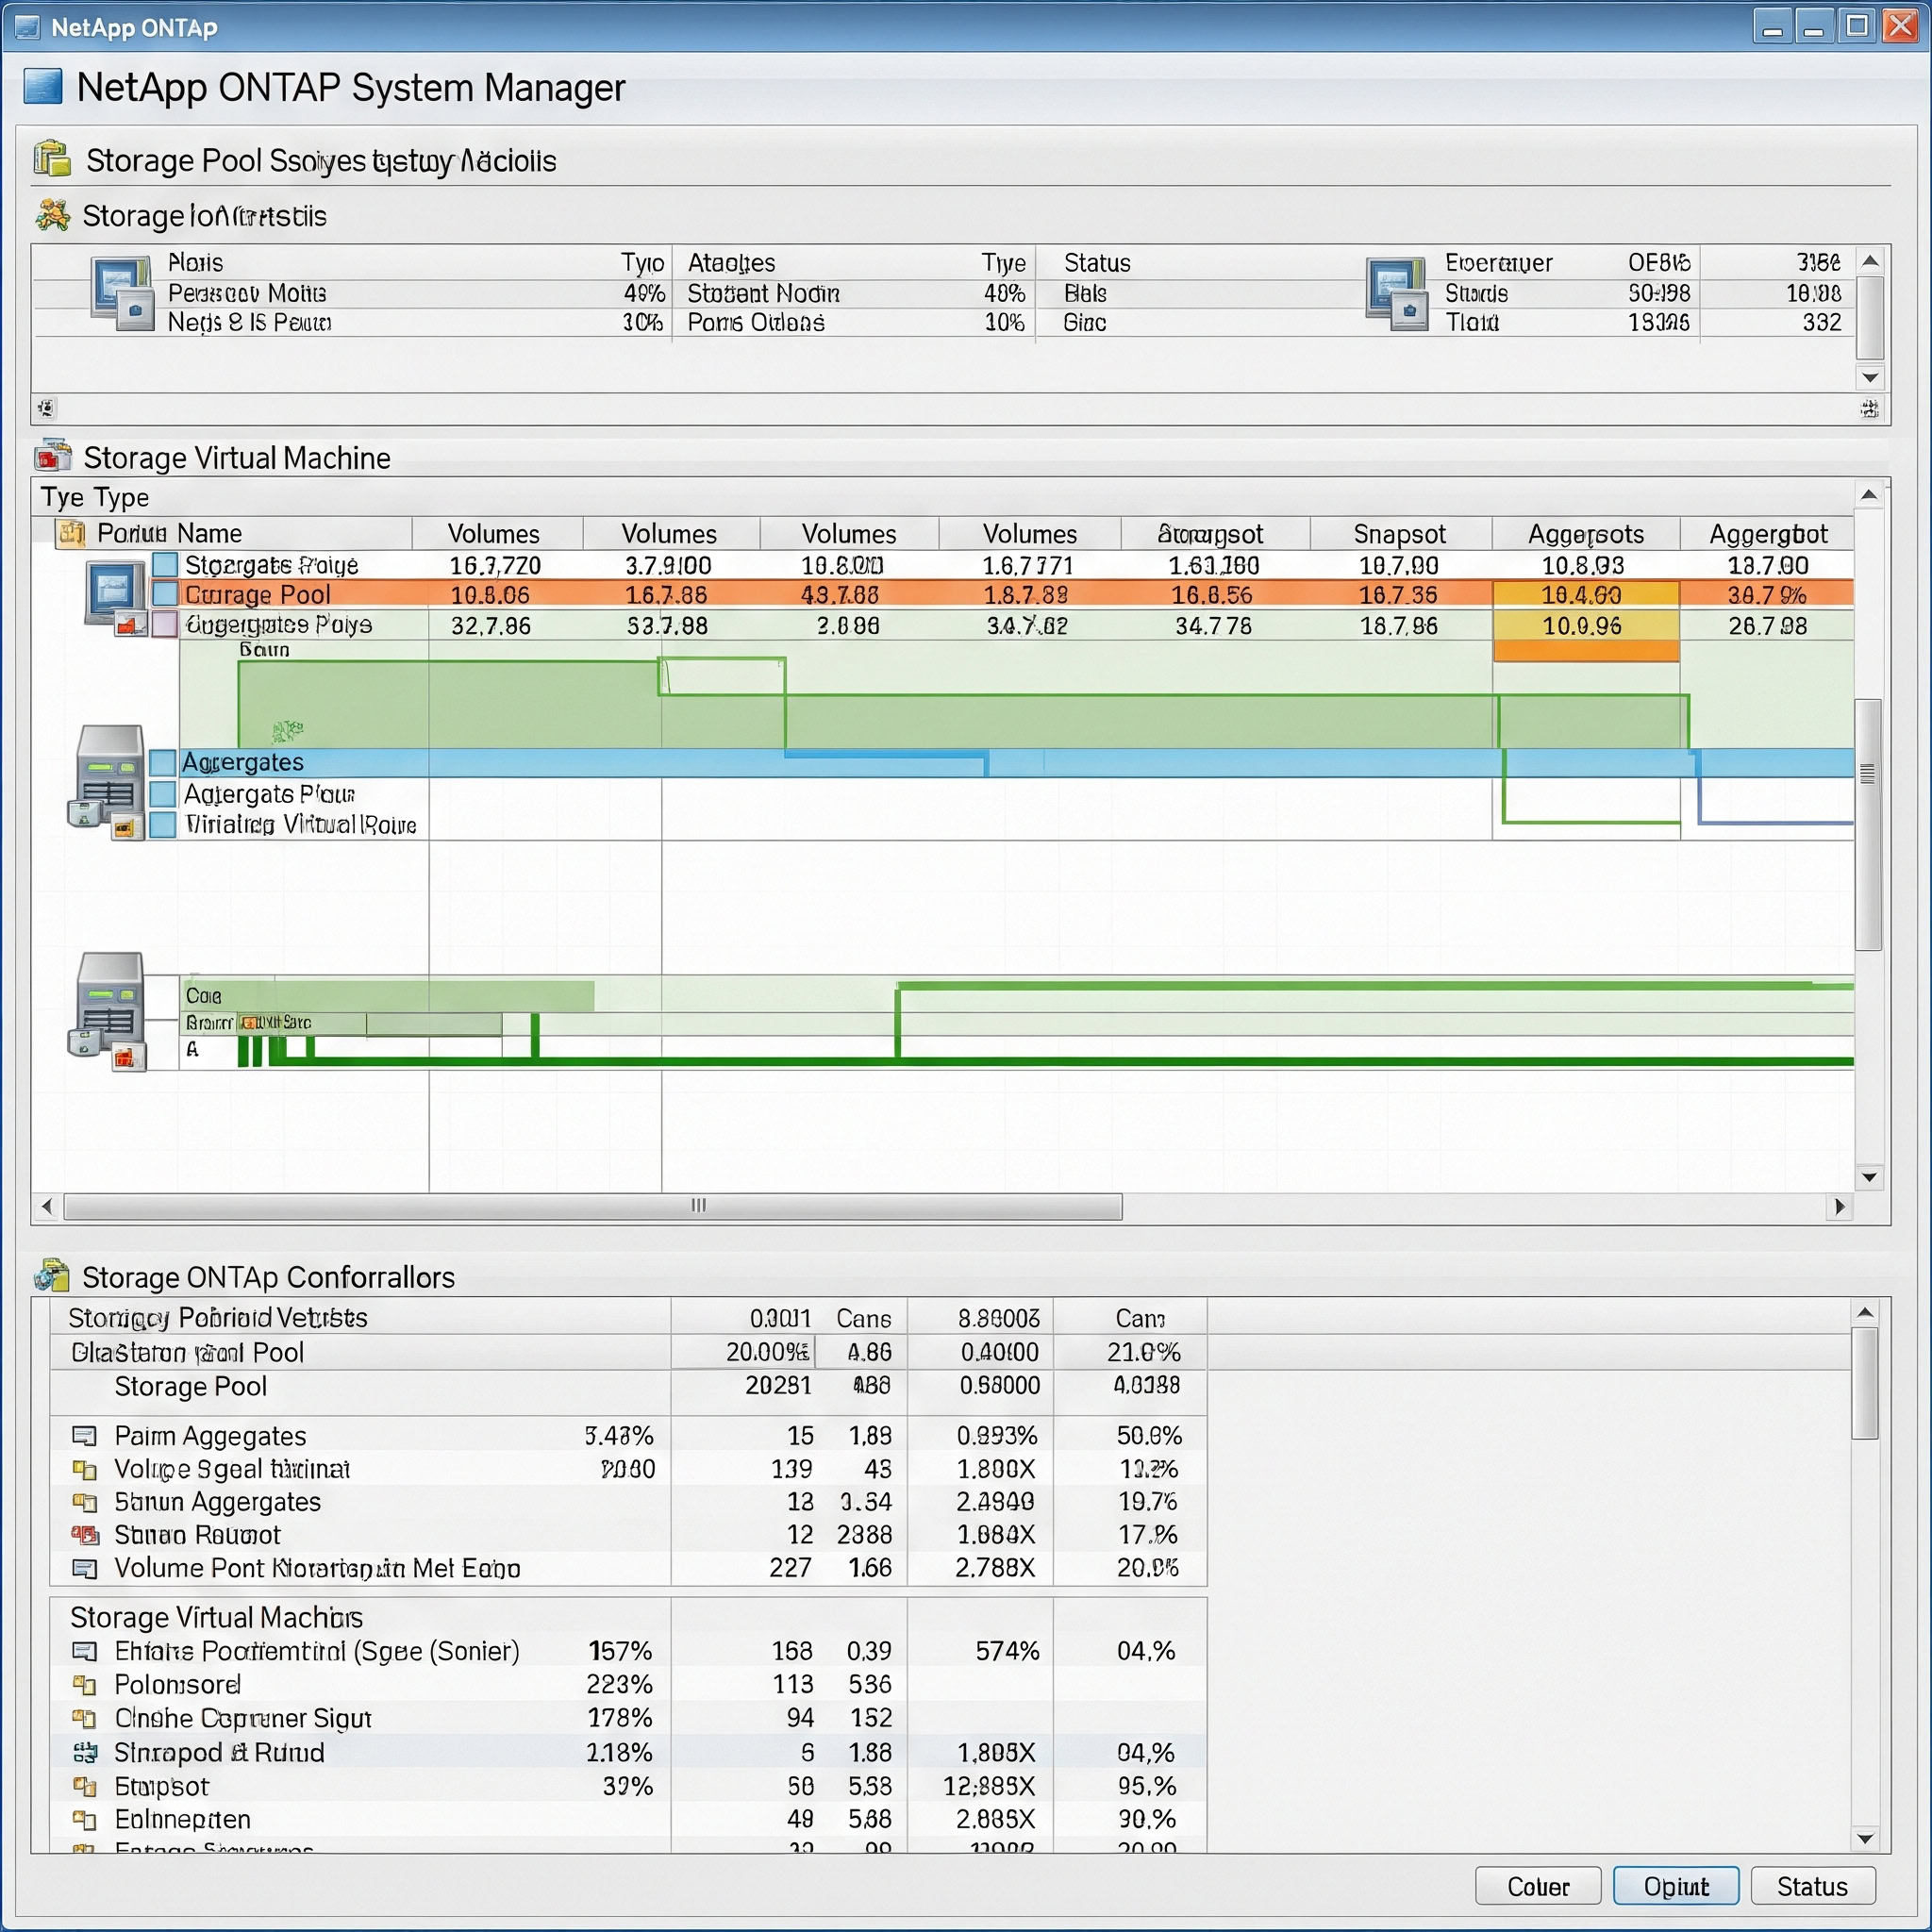This screenshot has width=1932, height=1932.
Task: Click the orange 10.4.60 highlighted cell
Action: click(x=1586, y=595)
